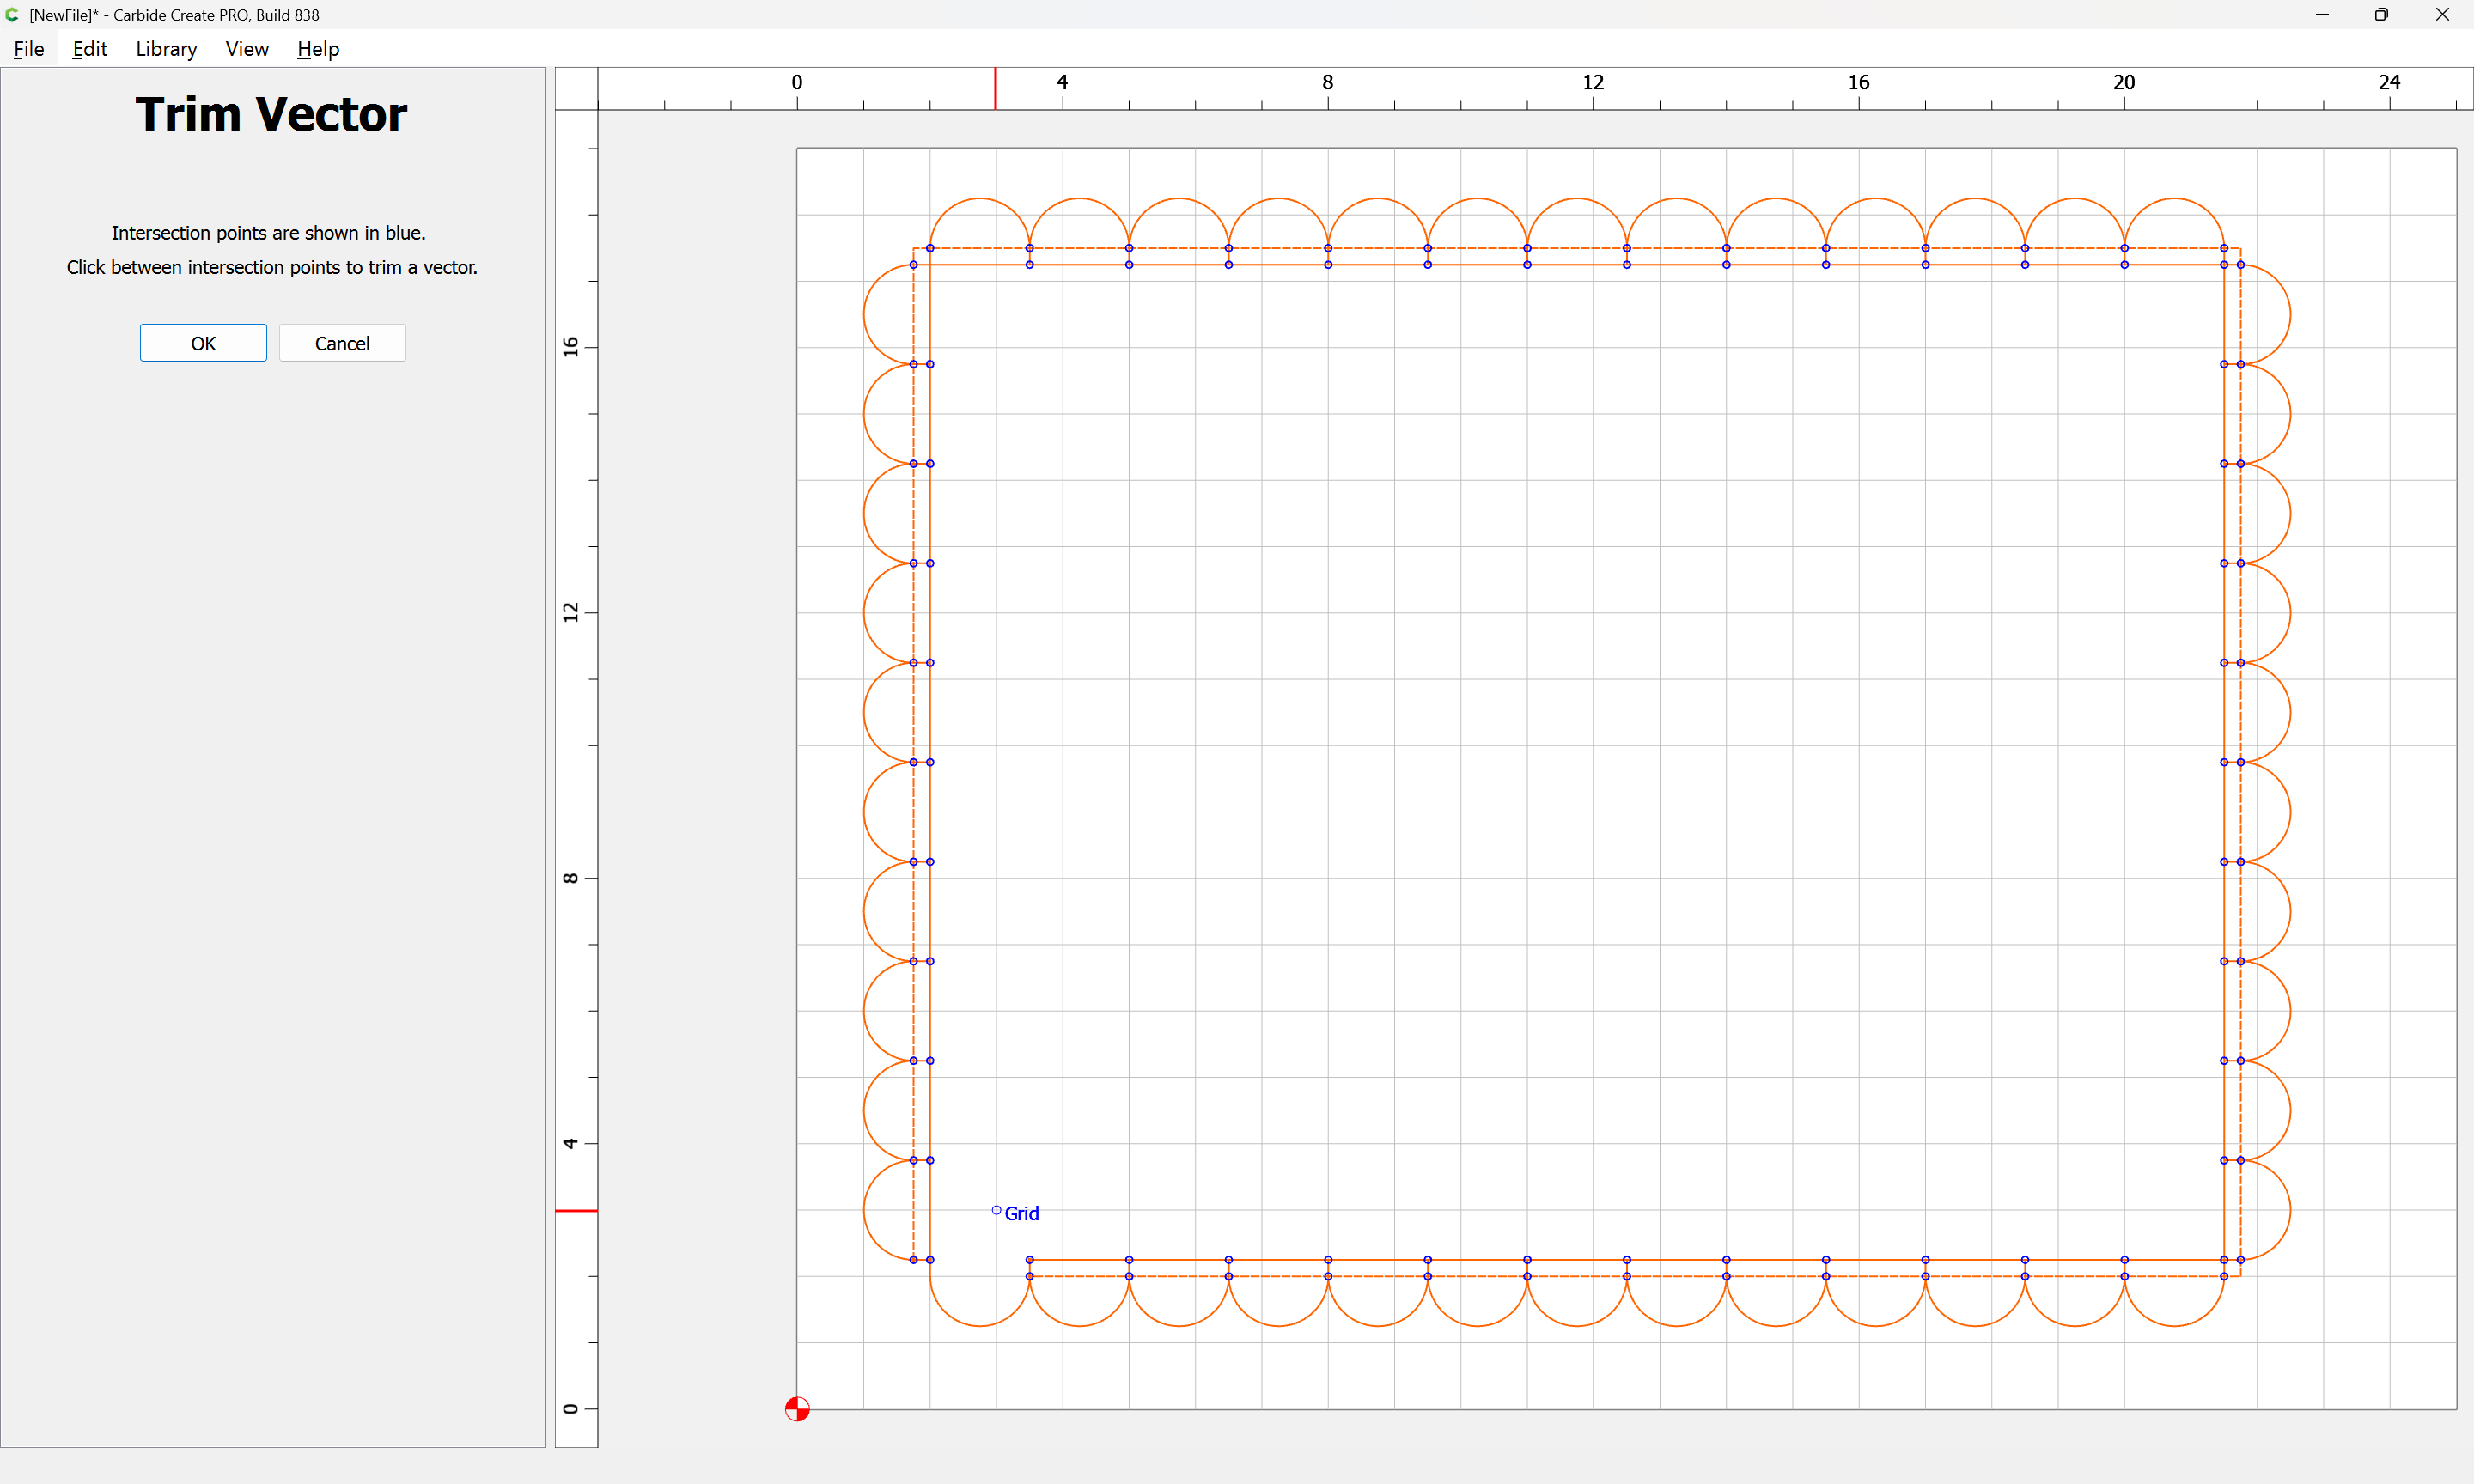Trim the leftmost semicircle of top scallop row

tap(980, 199)
